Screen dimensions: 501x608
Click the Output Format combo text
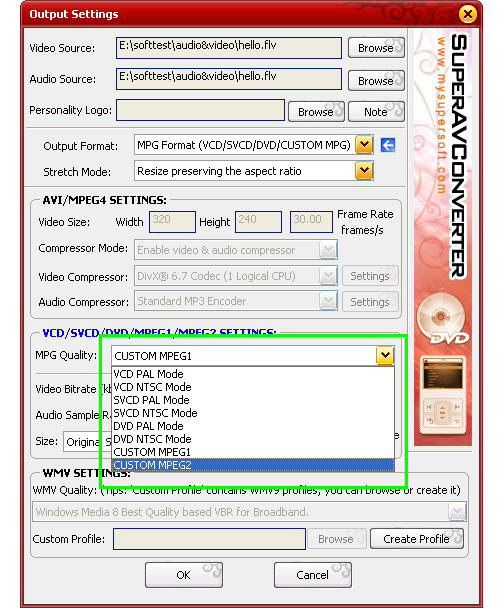[x=244, y=145]
